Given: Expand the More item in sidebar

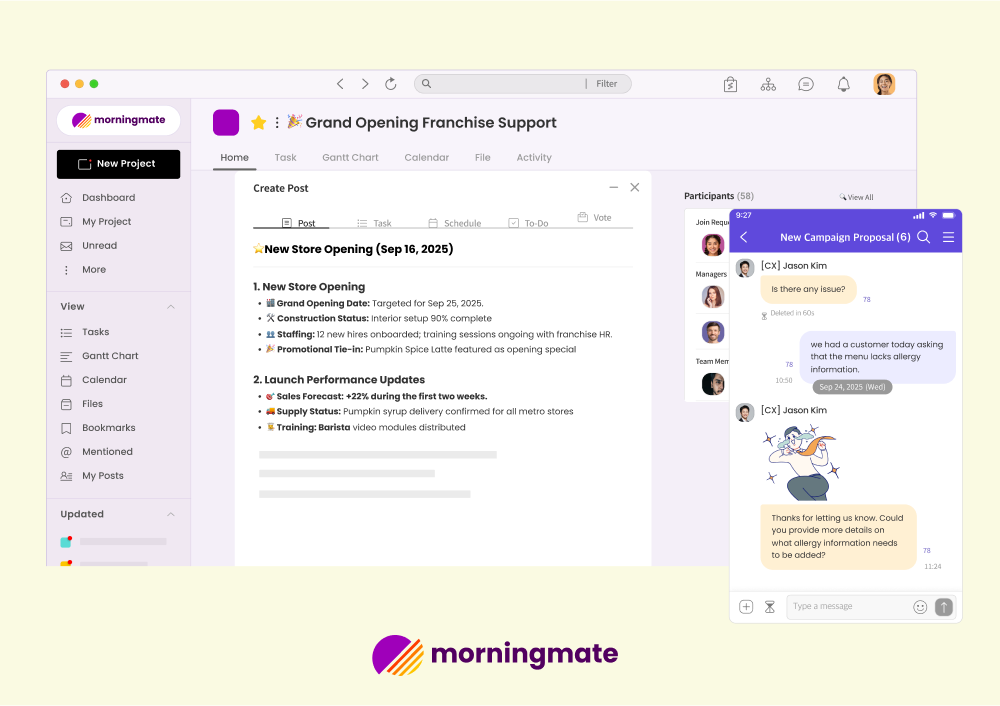Looking at the screenshot, I should click(93, 270).
